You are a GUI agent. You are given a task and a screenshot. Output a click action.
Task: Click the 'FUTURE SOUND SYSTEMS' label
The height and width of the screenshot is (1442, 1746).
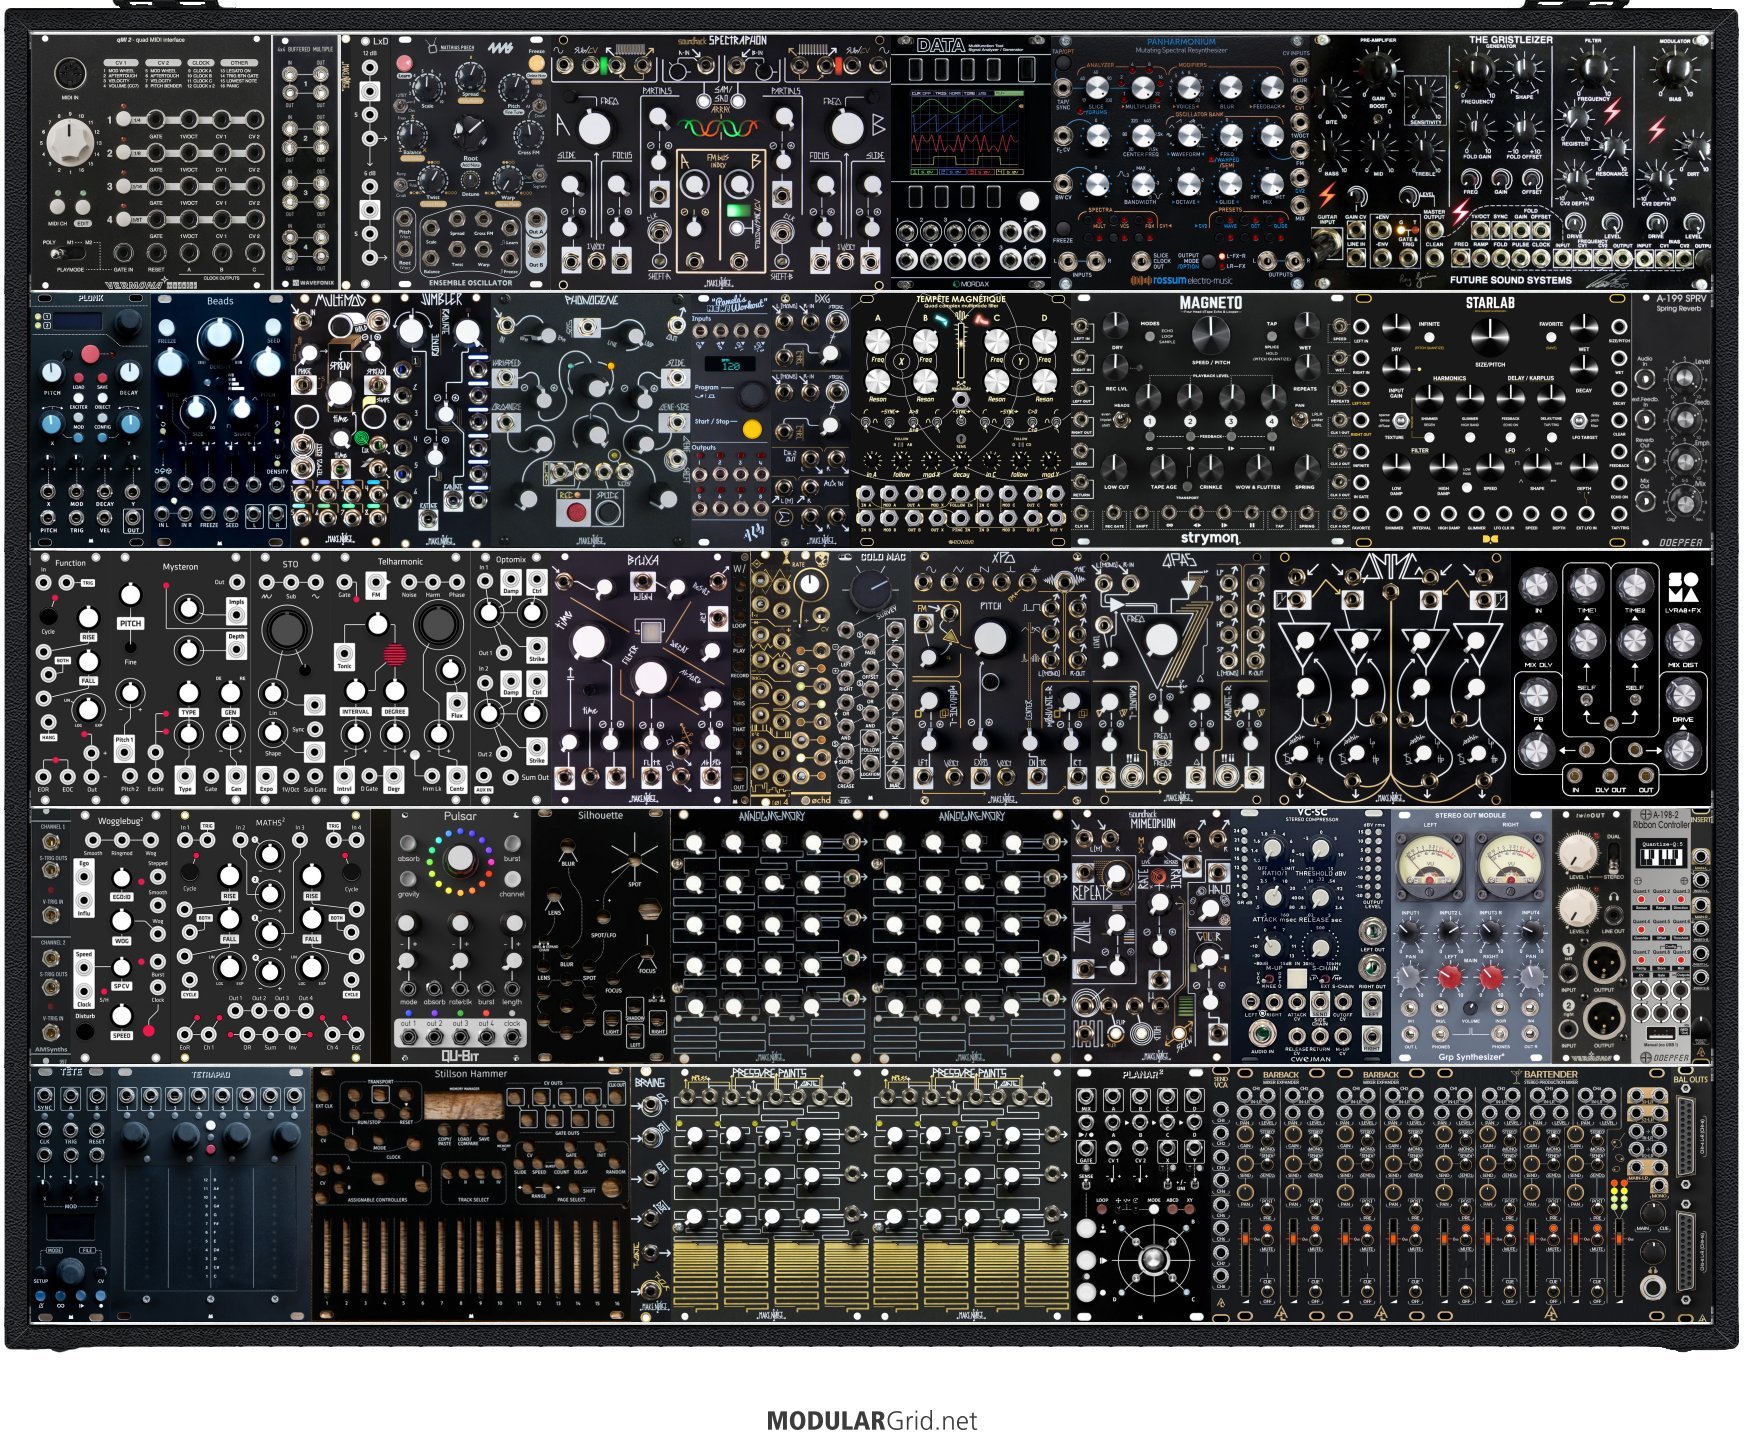pyautogui.click(x=1511, y=281)
